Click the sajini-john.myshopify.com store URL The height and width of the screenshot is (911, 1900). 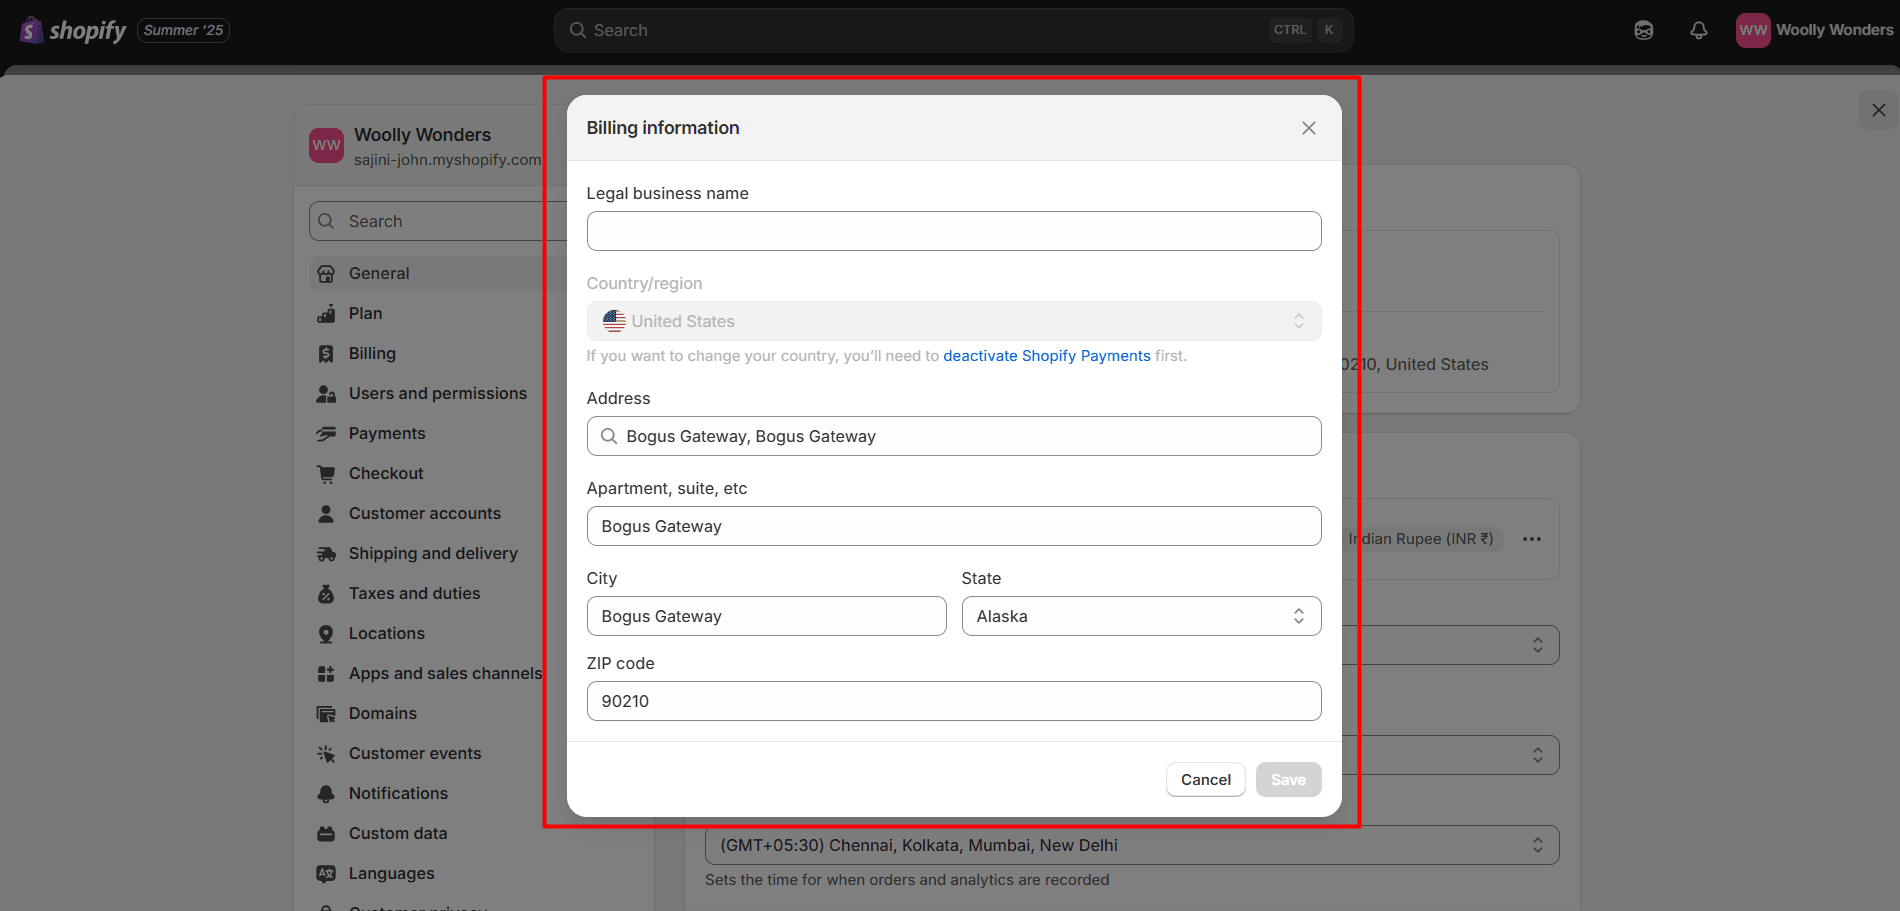(x=447, y=160)
